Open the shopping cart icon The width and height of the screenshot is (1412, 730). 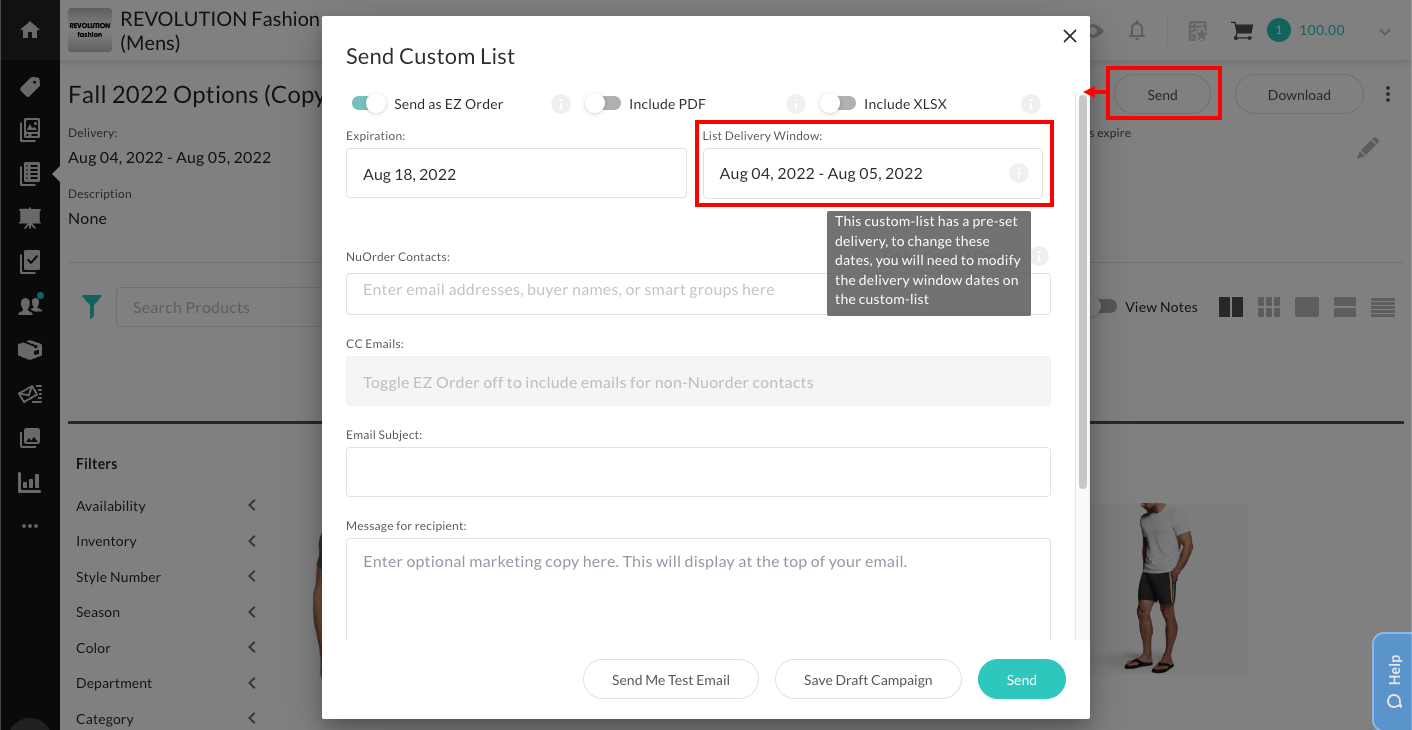(x=1242, y=31)
